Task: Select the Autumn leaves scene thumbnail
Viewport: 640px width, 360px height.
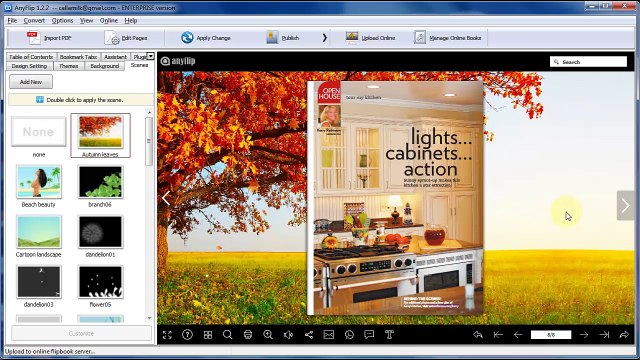Action: point(100,132)
